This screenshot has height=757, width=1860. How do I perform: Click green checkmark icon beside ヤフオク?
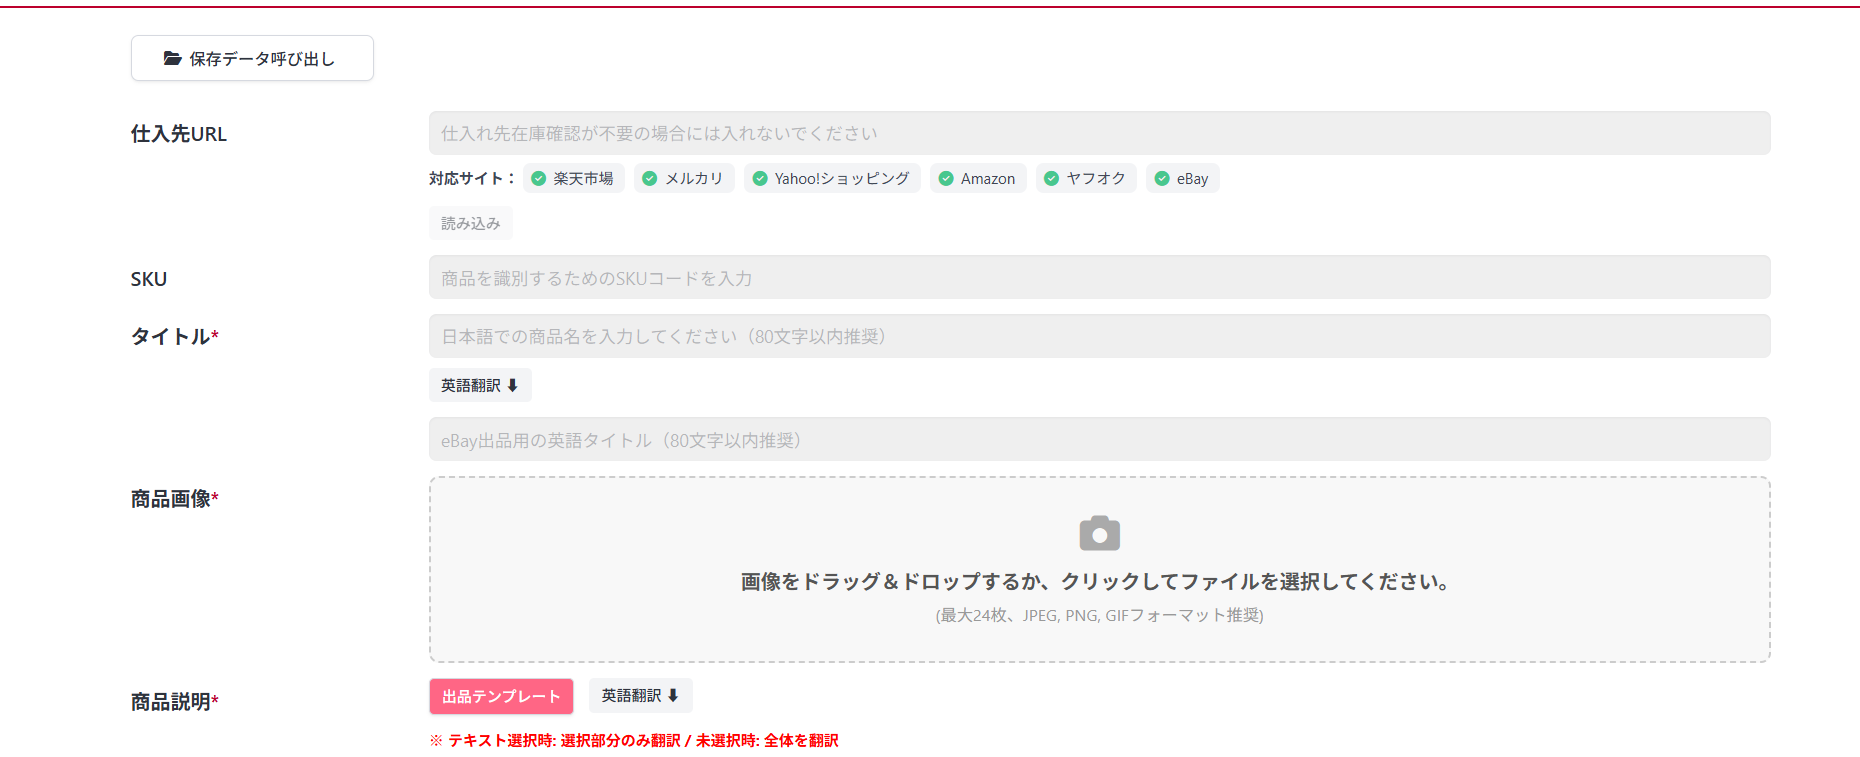pos(1051,179)
